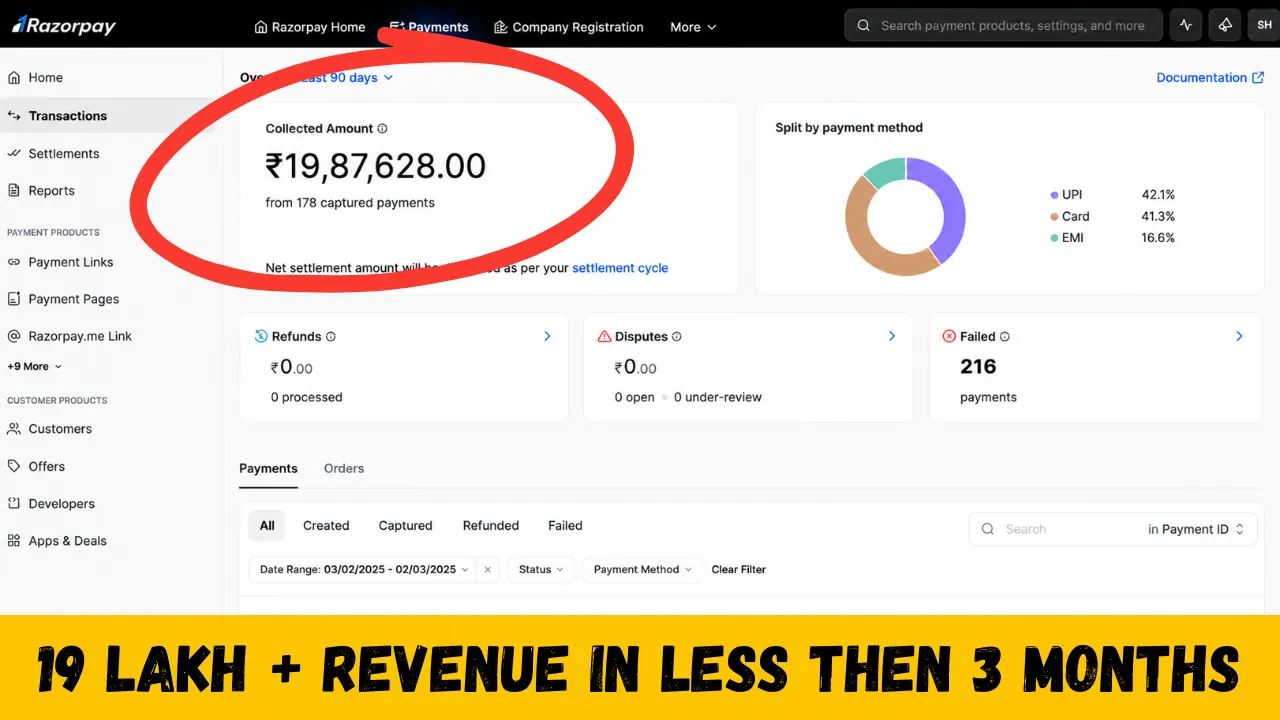Click the '216' failed payments count
This screenshot has height=720, width=1280.
[x=978, y=367]
